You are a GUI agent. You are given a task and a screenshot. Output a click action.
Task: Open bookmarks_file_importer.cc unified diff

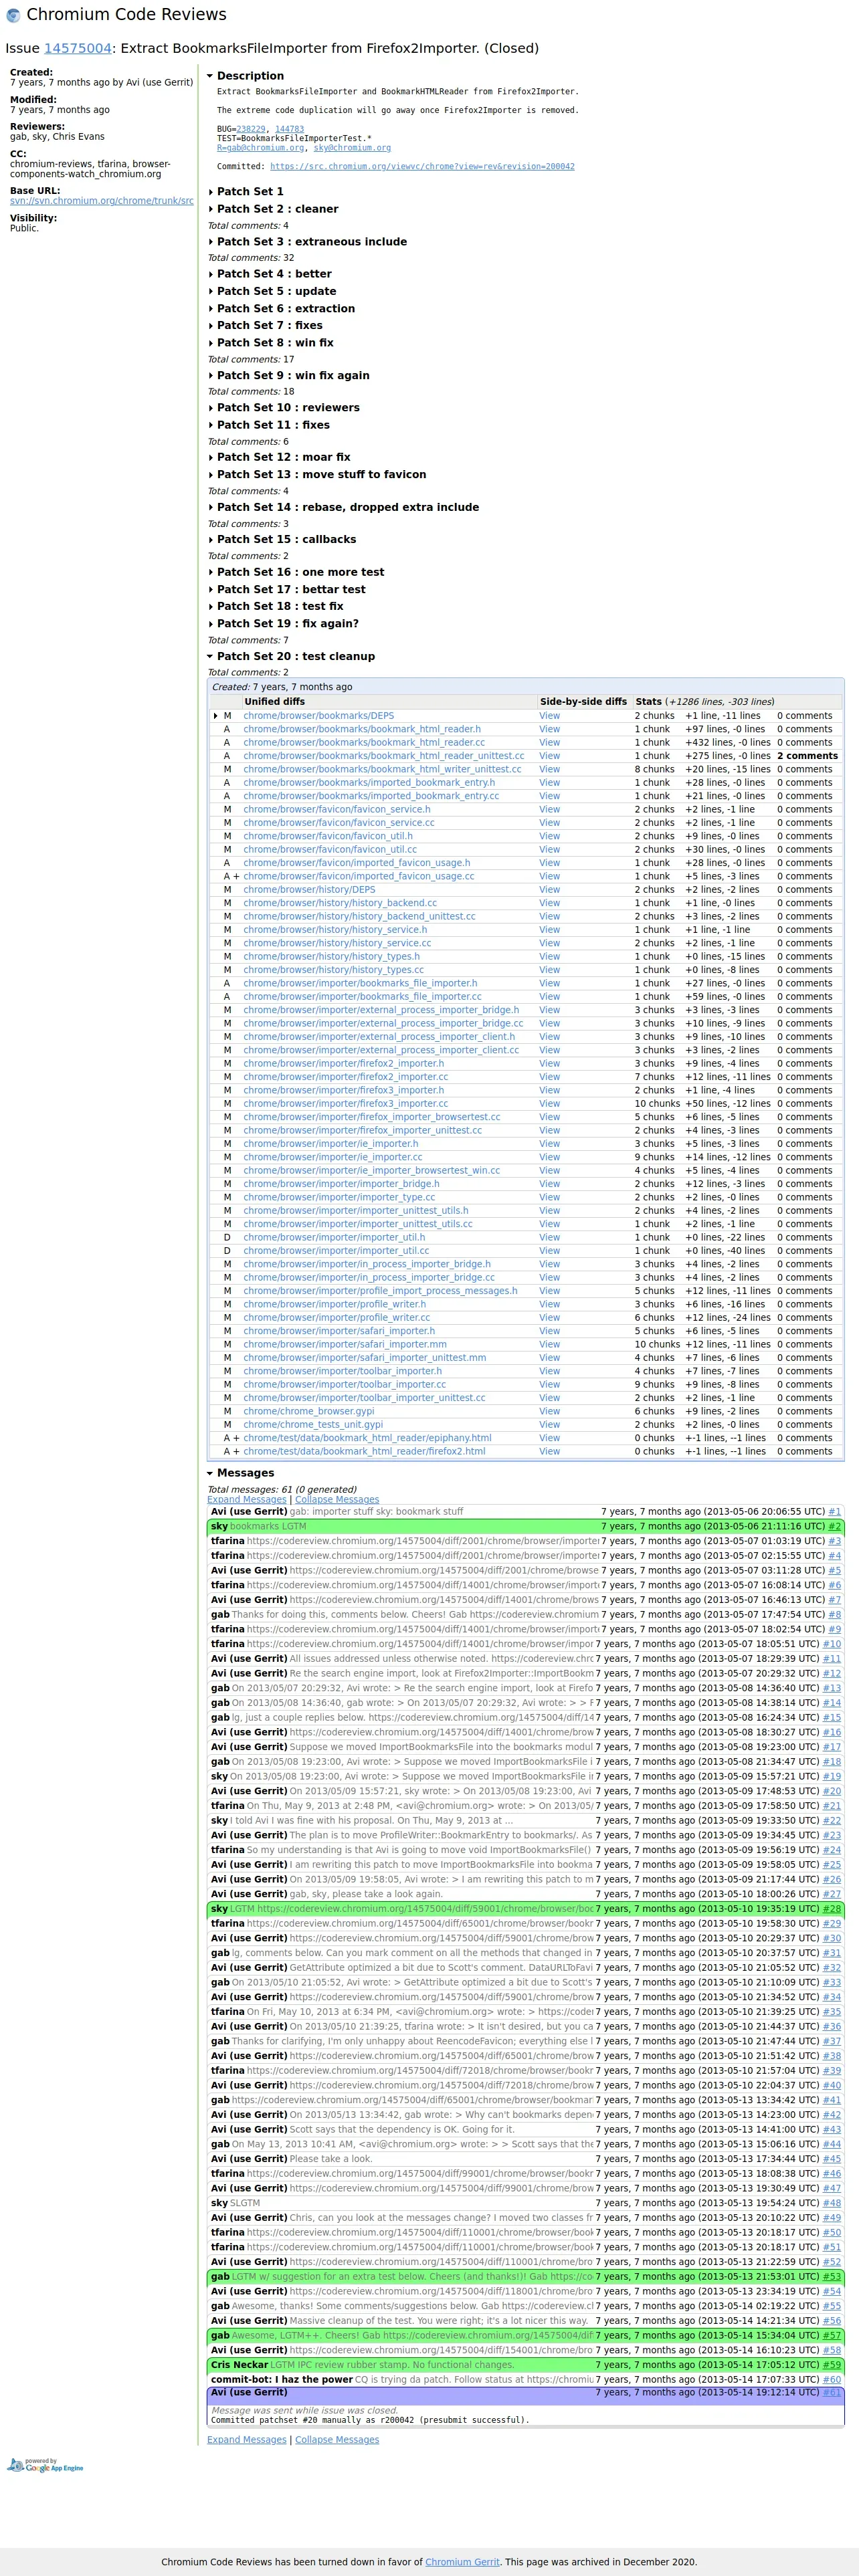pos(362,997)
